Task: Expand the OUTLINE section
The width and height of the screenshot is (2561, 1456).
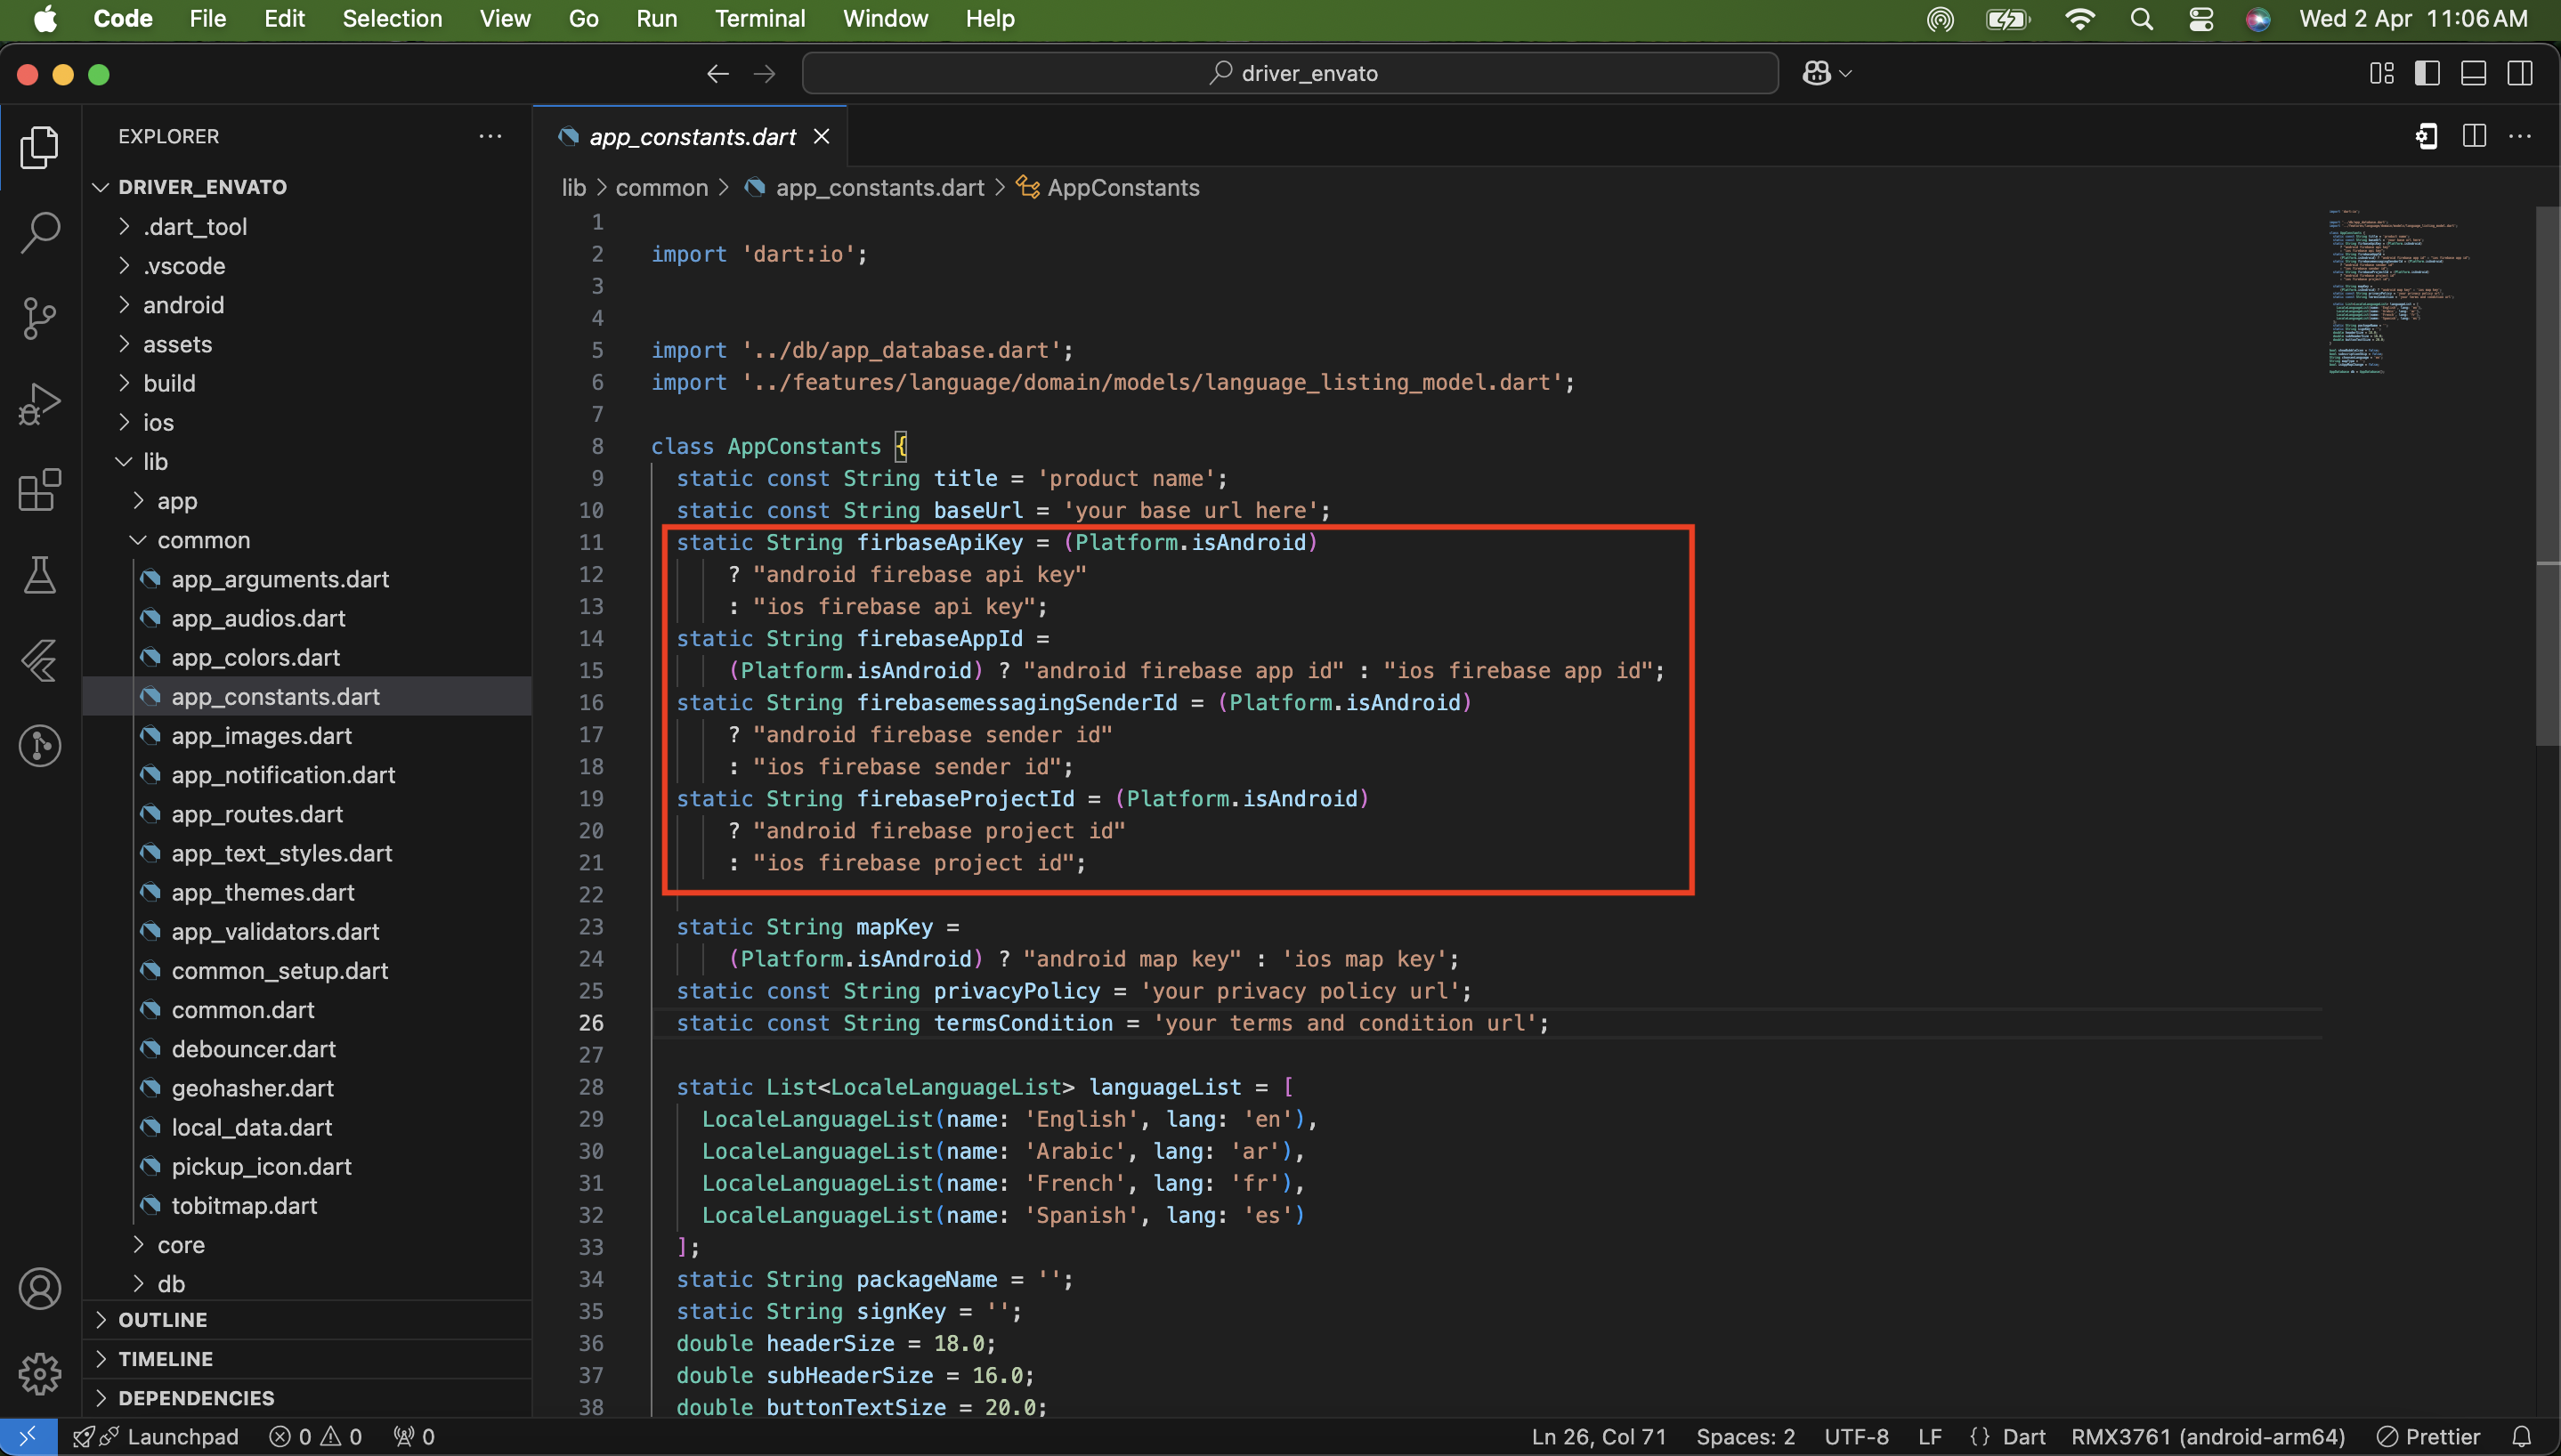Action: [162, 1319]
